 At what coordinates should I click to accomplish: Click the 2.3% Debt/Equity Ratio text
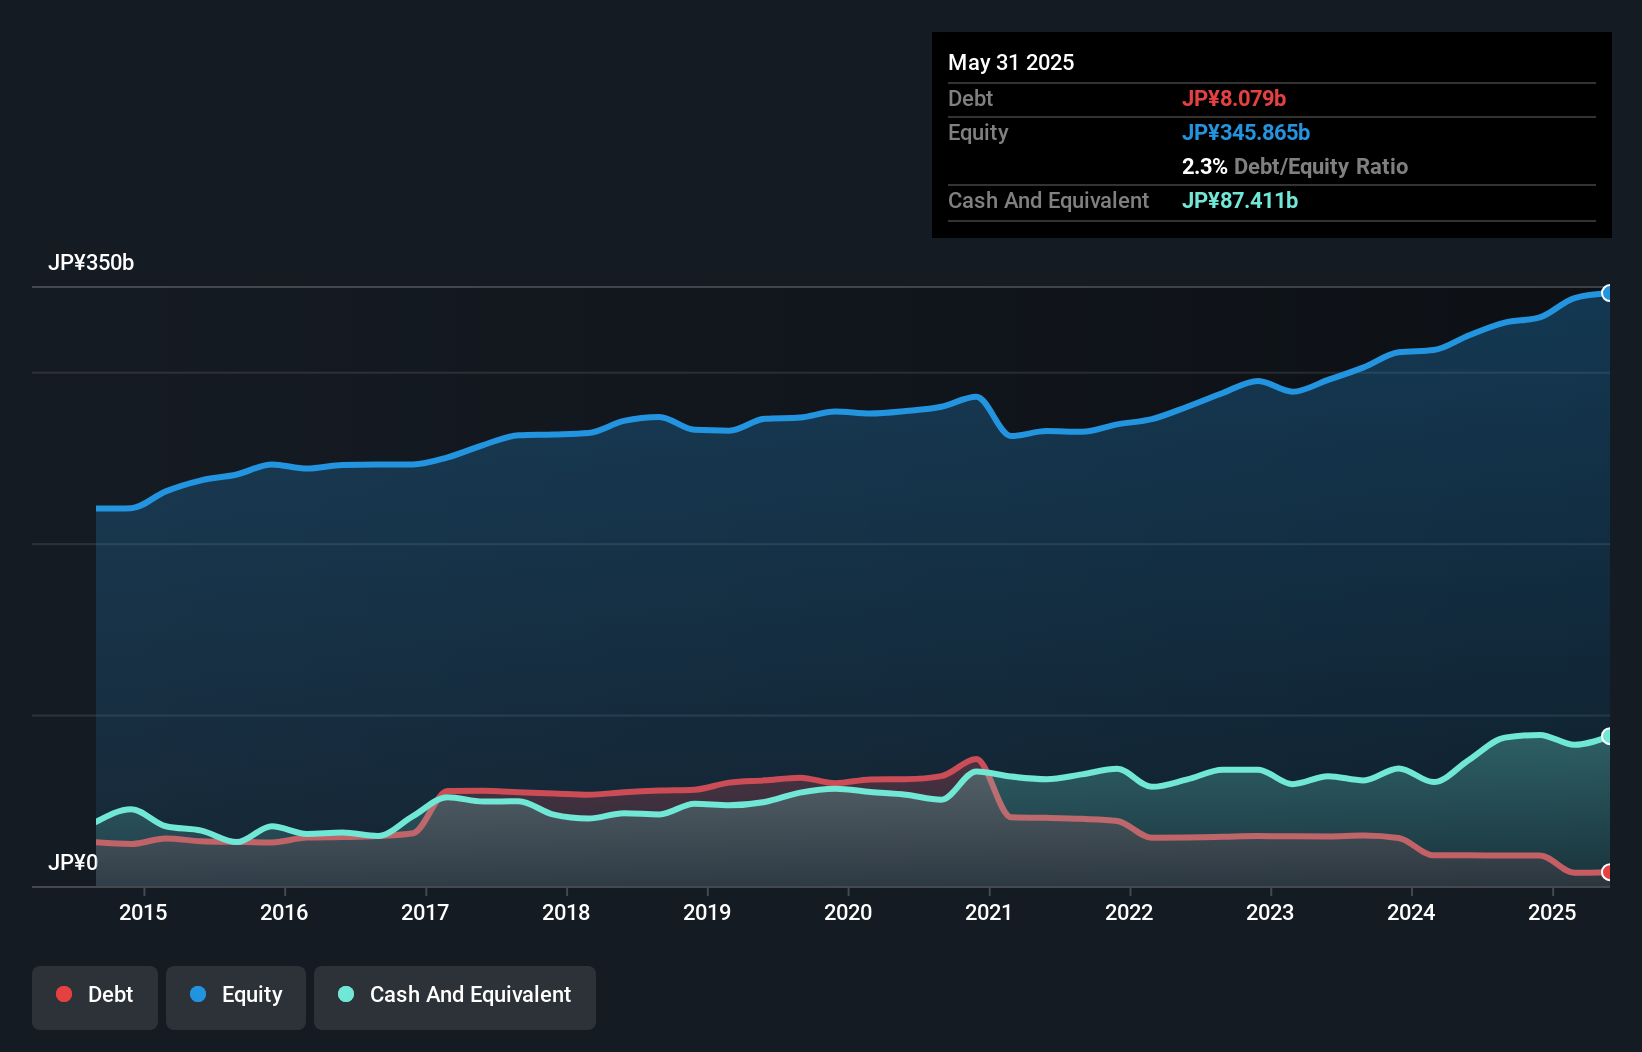coord(1295,167)
